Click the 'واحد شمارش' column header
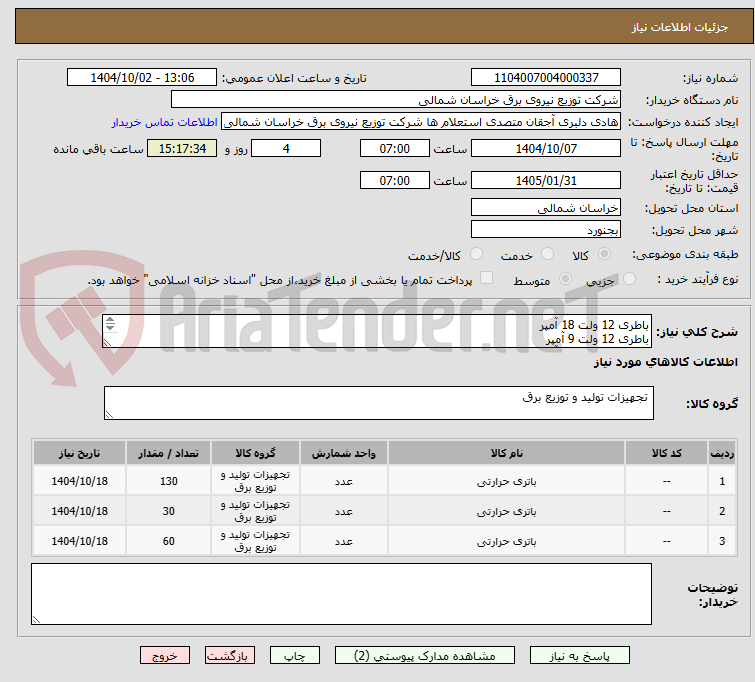The width and height of the screenshot is (755, 682). tap(343, 453)
